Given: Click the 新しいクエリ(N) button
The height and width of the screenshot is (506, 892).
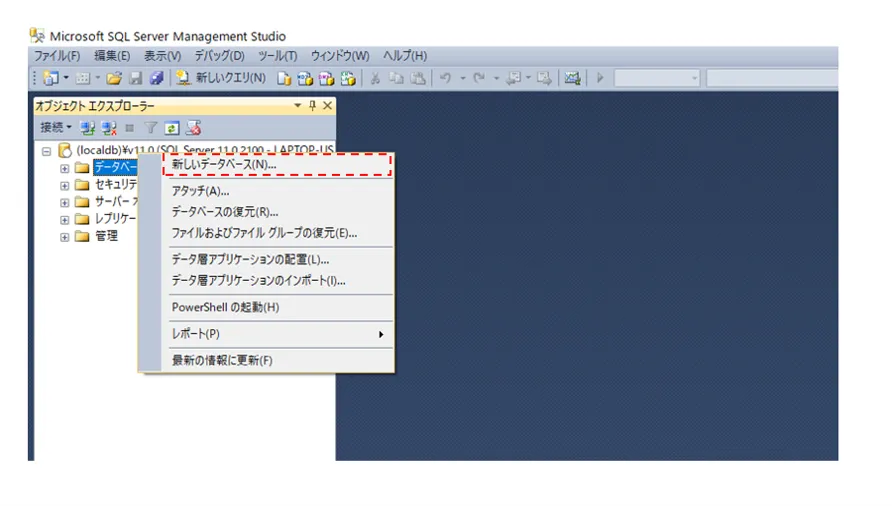Looking at the screenshot, I should 221,78.
